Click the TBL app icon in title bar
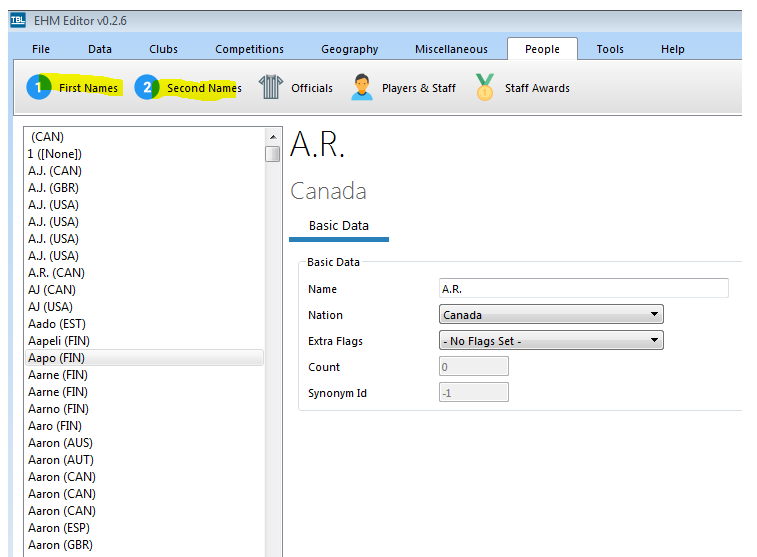This screenshot has height=557, width=757. click(18, 21)
